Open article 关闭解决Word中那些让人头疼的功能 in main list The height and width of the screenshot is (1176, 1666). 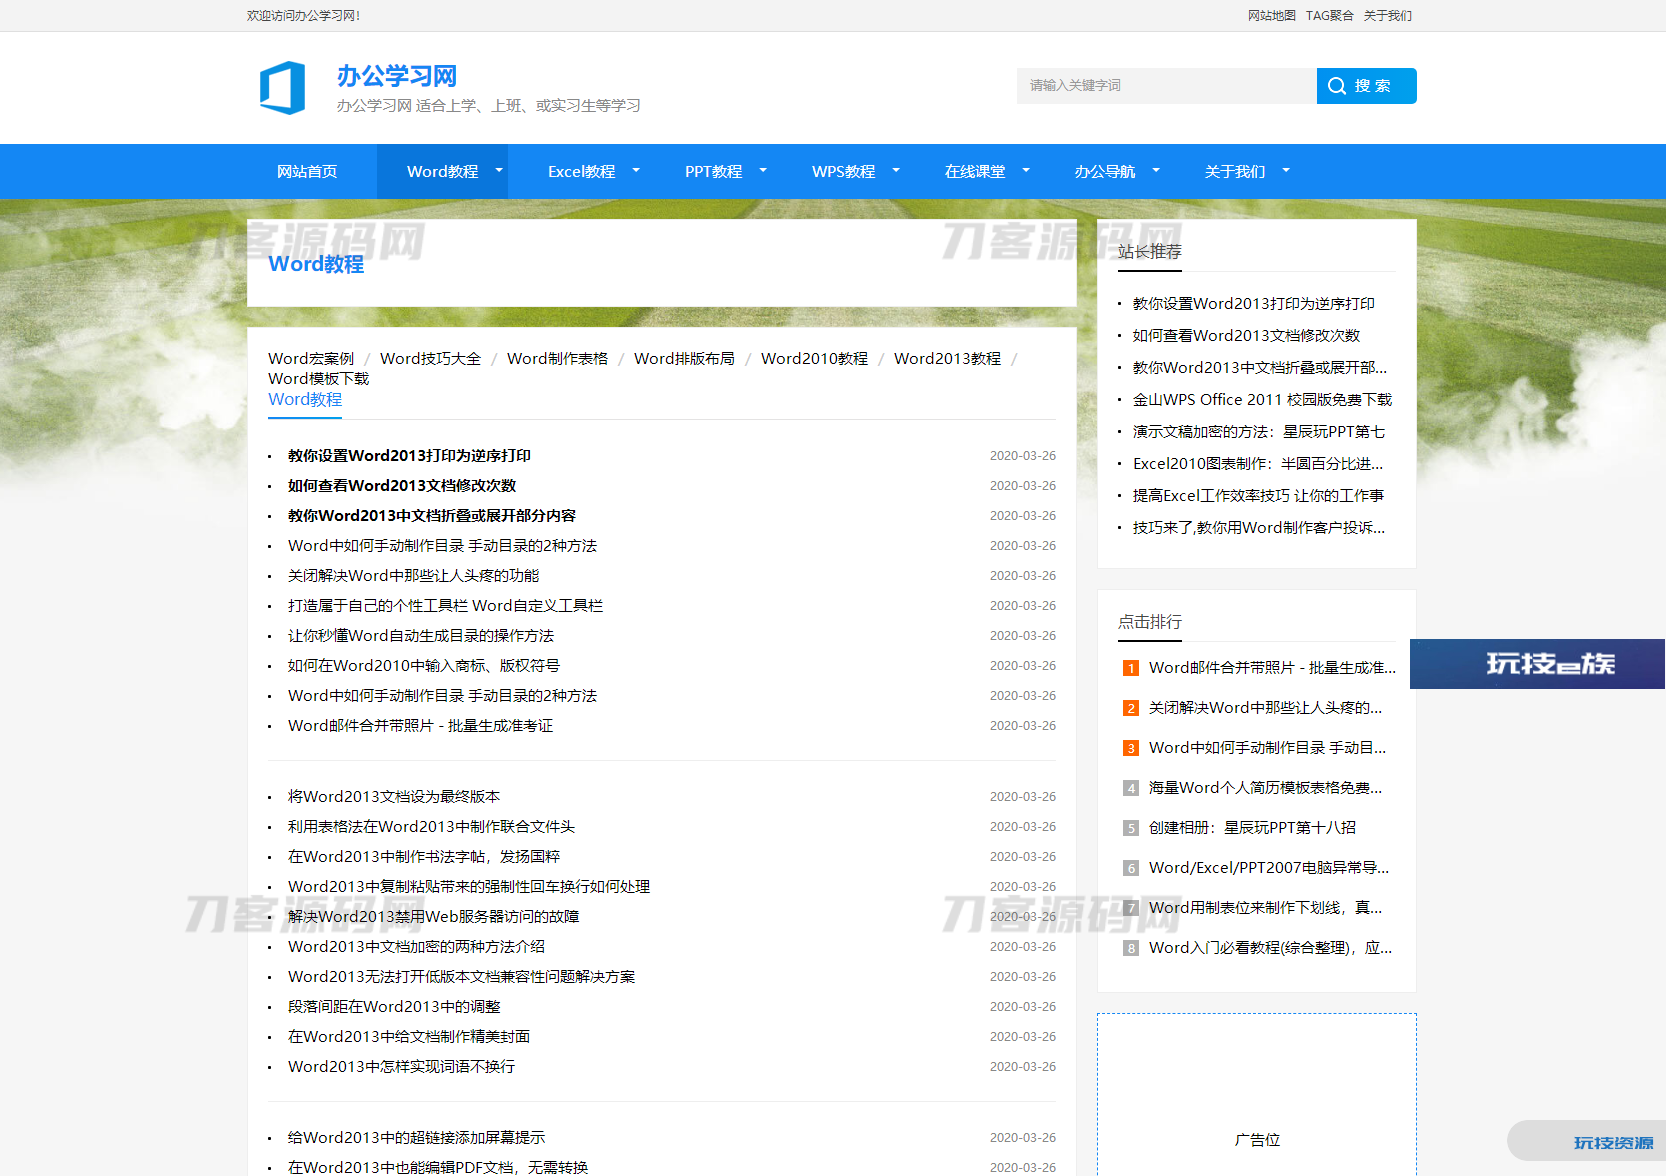[x=413, y=575]
